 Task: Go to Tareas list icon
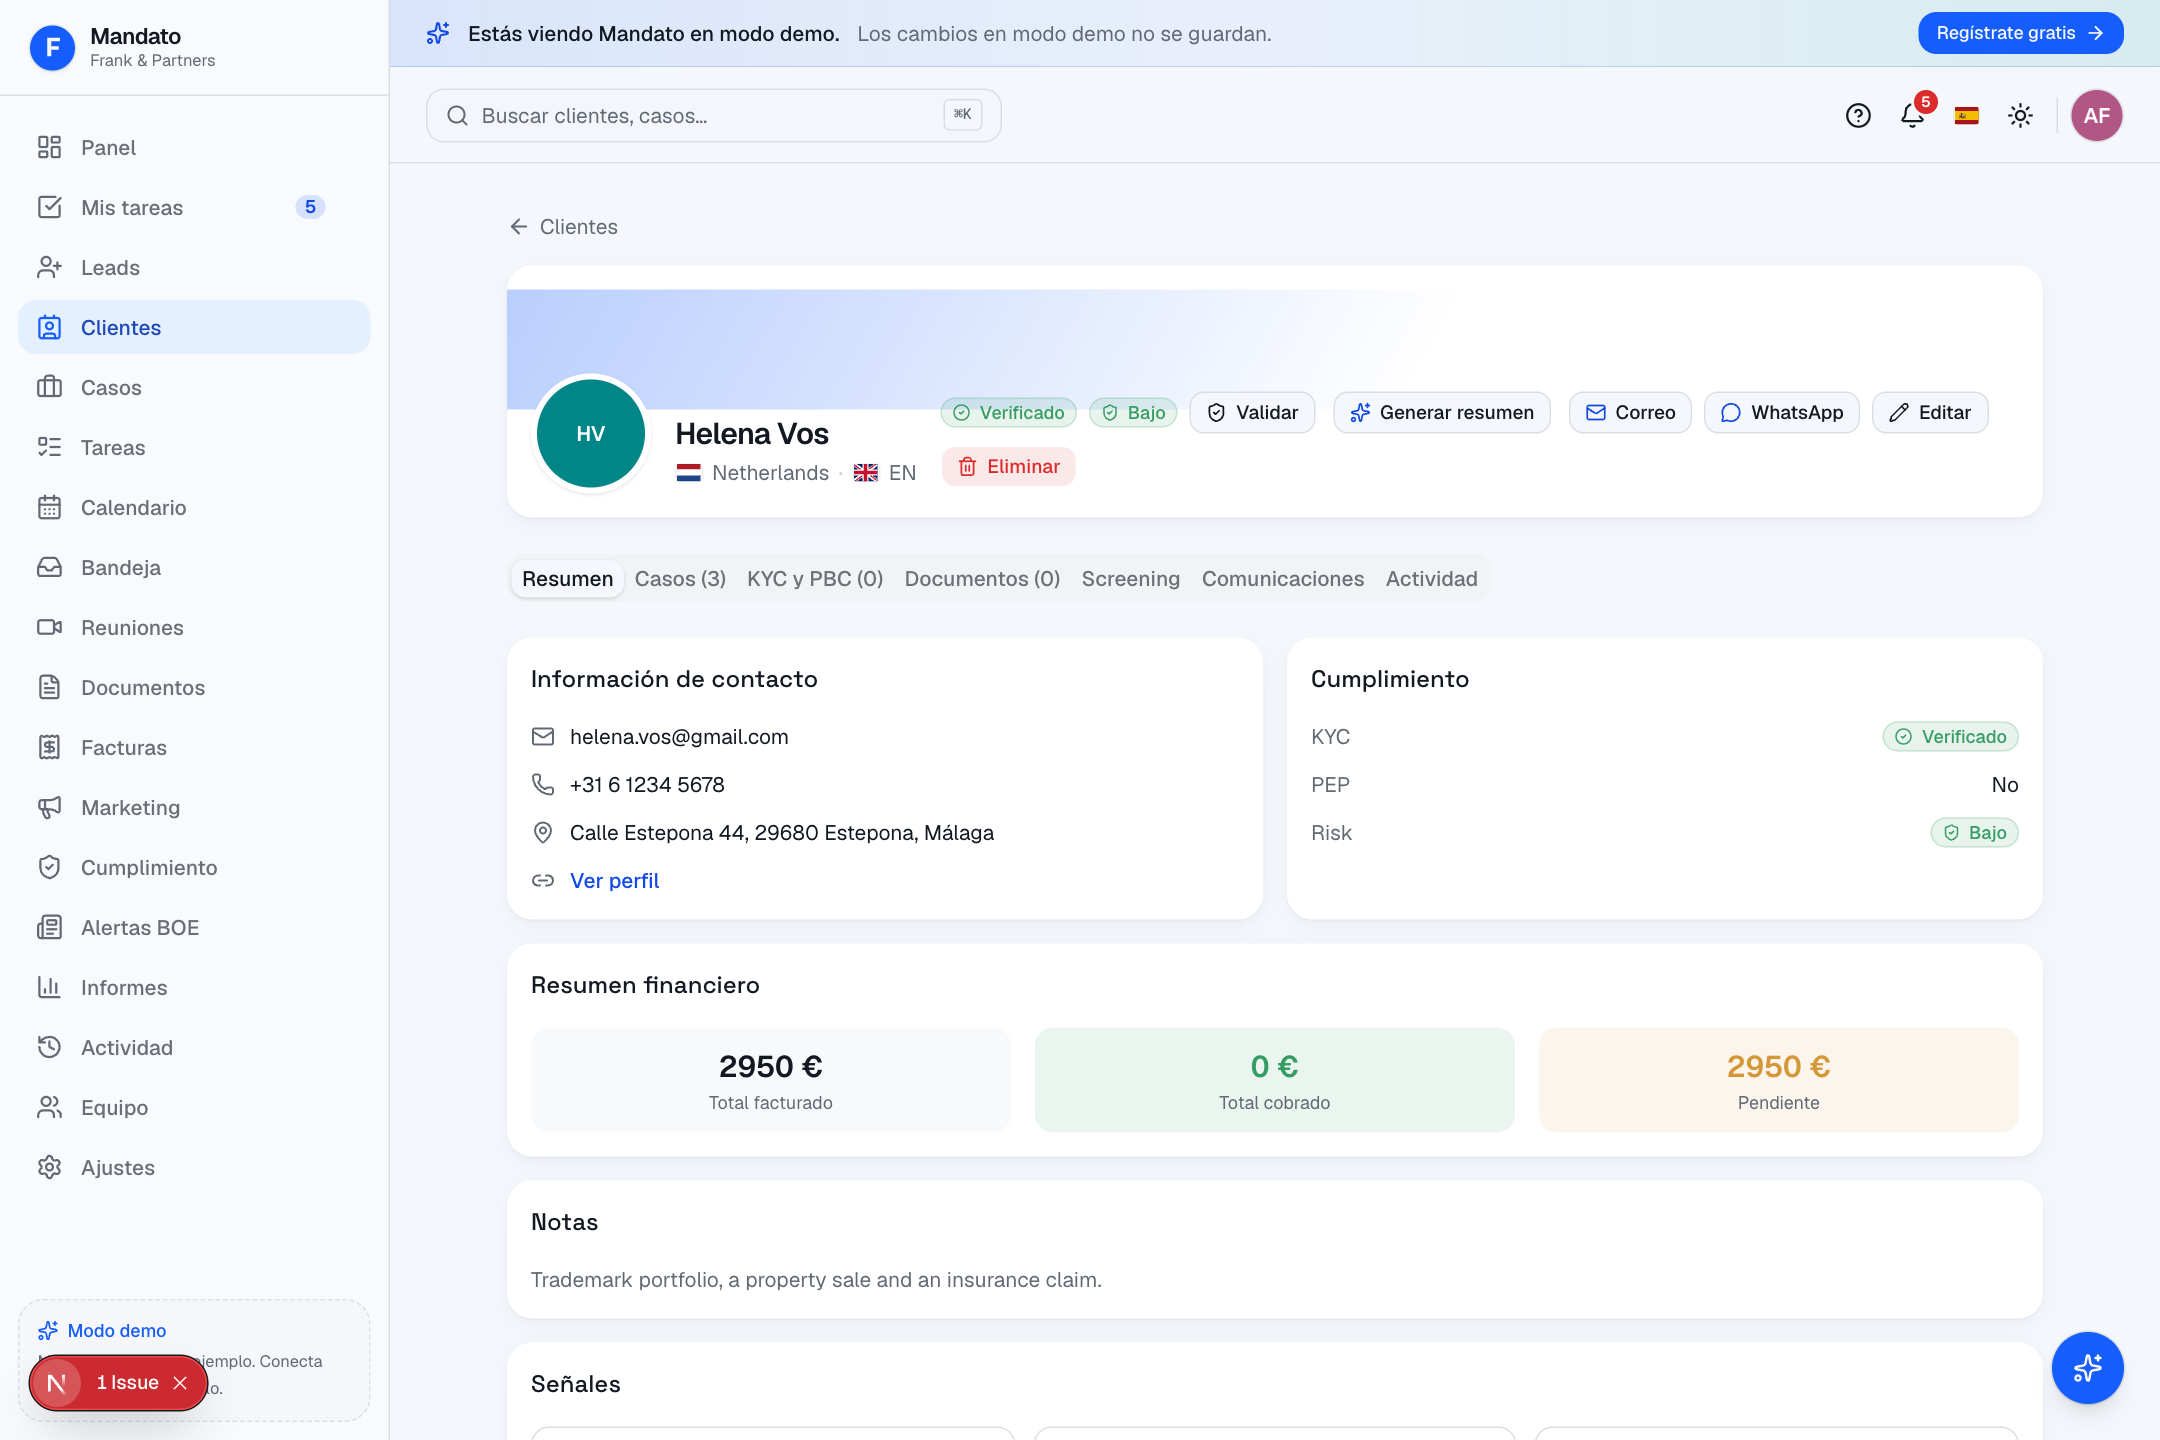49,447
